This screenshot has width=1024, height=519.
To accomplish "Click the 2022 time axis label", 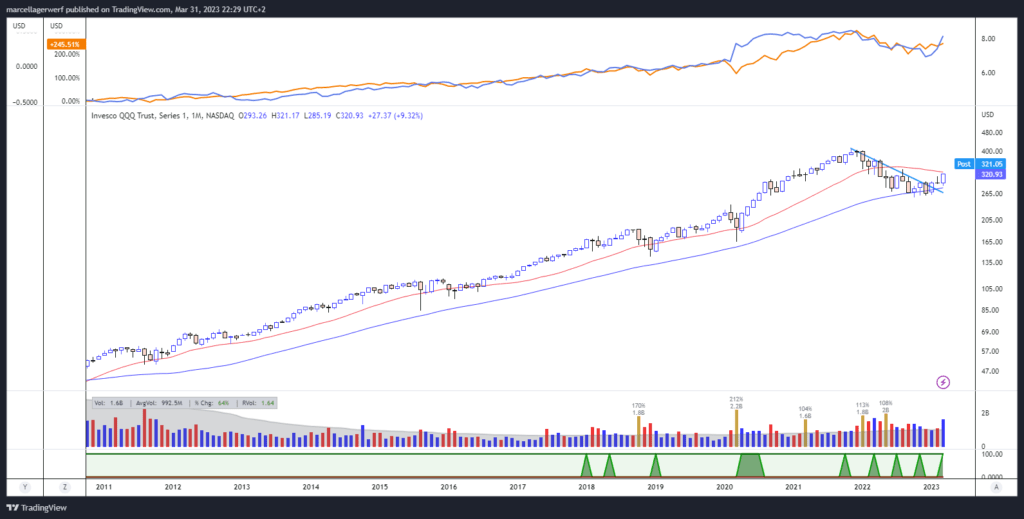I will (x=863, y=487).
